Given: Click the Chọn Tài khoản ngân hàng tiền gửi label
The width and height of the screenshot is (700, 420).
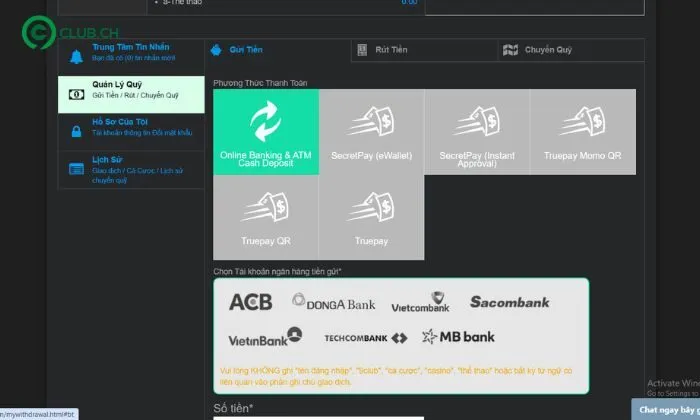Looking at the screenshot, I should pos(277,271).
